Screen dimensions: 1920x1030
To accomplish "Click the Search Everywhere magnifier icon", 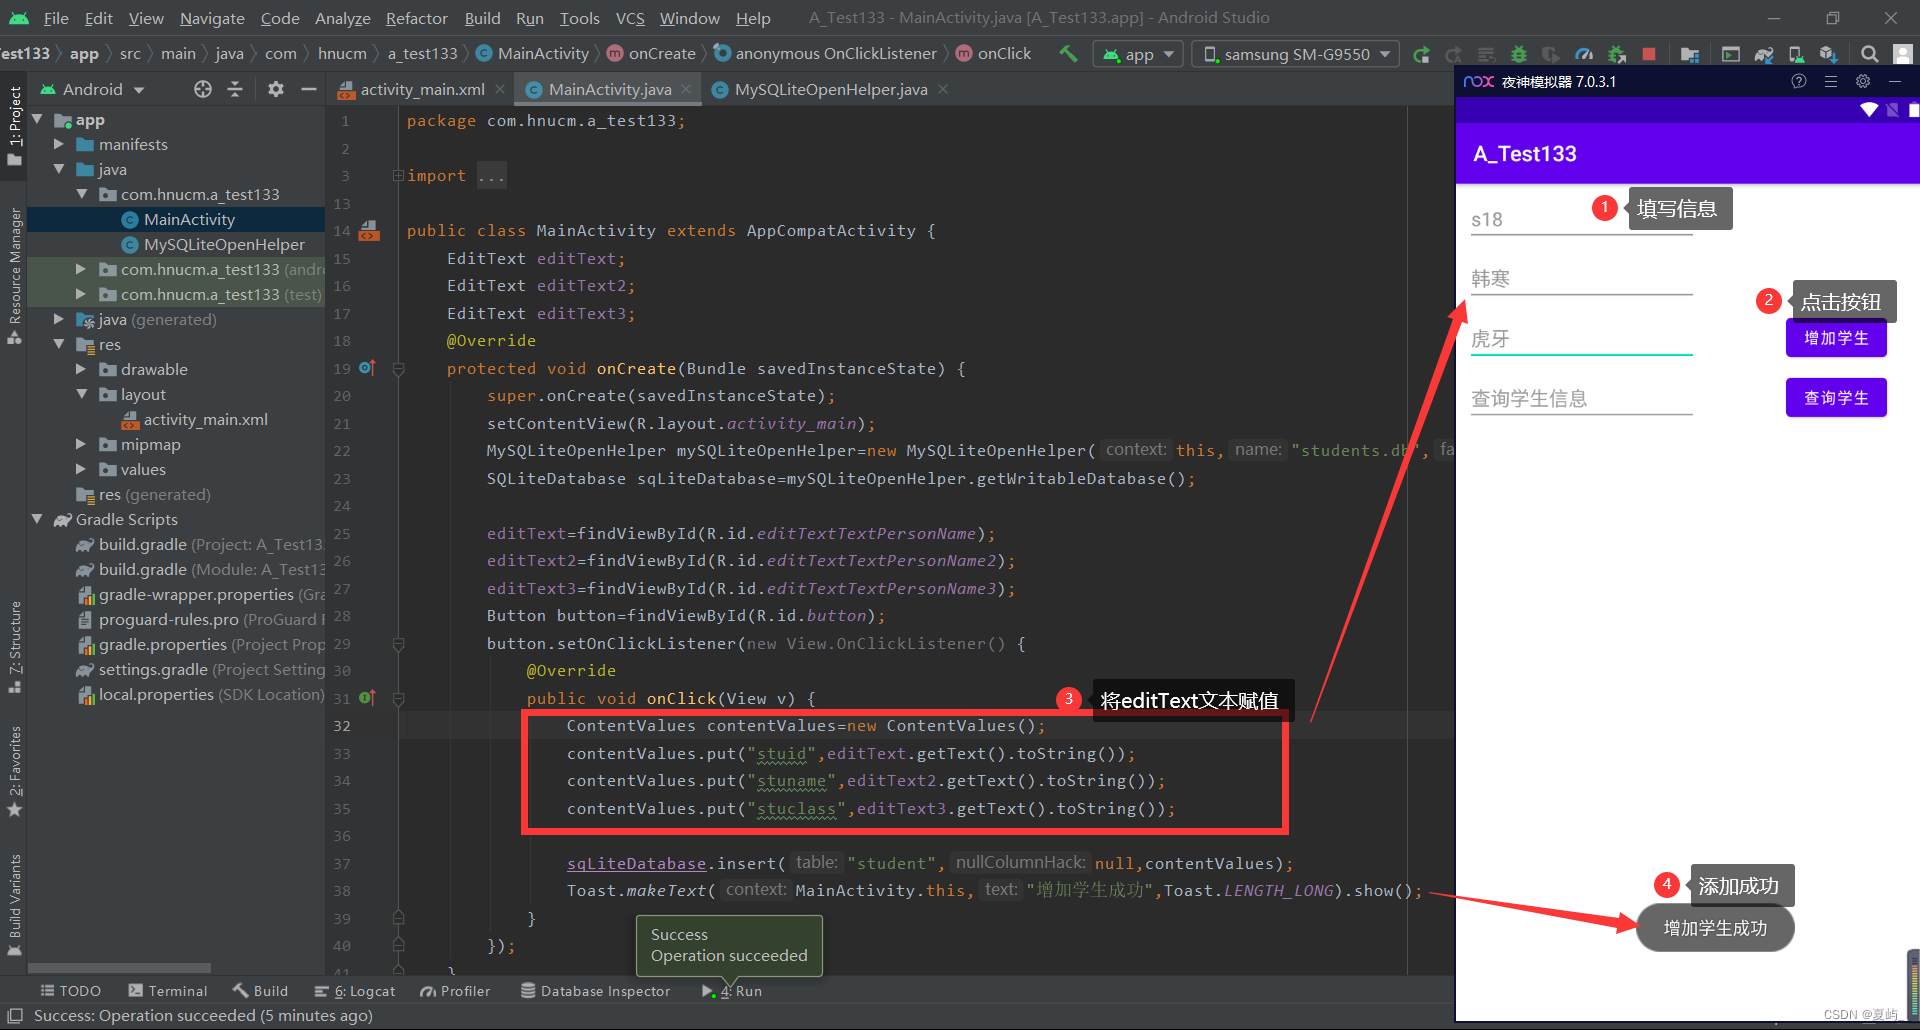I will pos(1869,54).
